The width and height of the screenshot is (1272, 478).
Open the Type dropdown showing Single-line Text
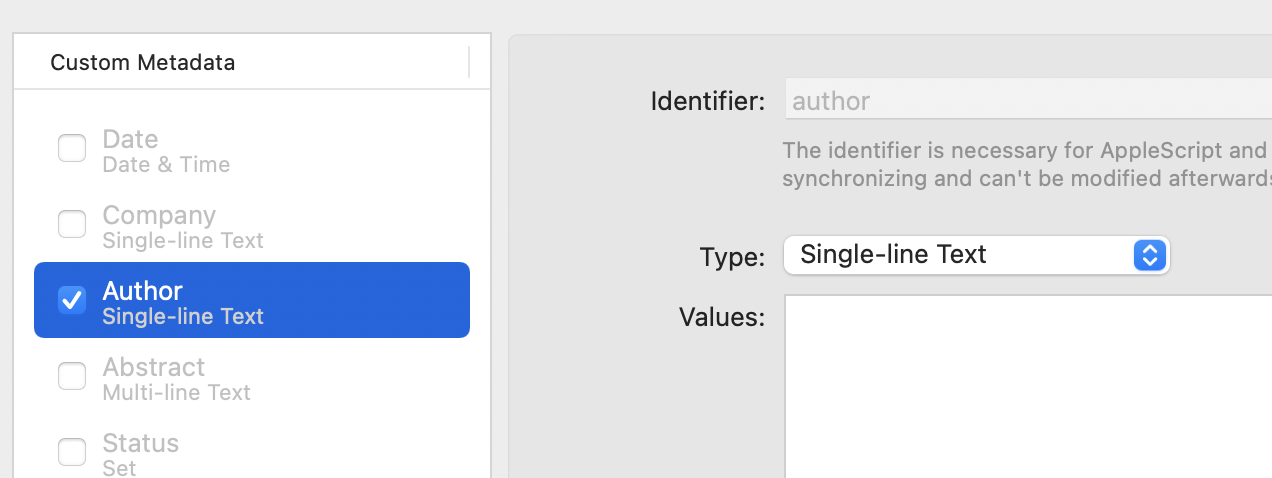(x=977, y=255)
